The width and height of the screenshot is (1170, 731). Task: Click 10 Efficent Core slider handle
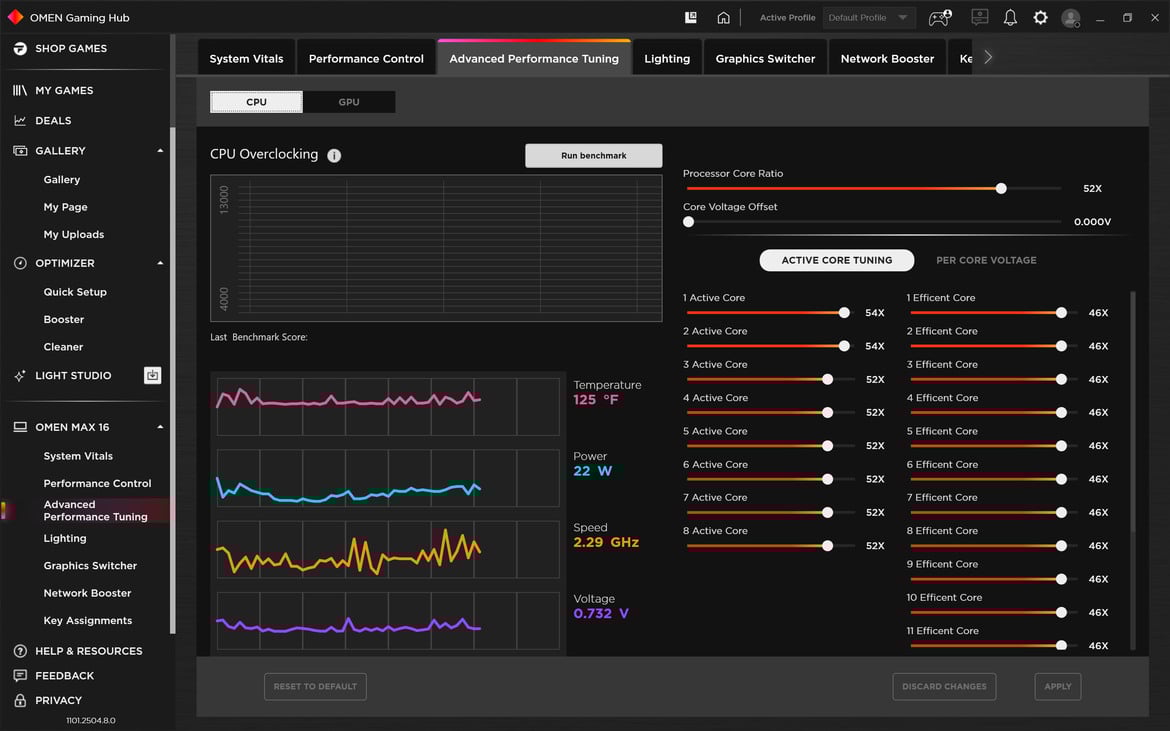(1061, 612)
